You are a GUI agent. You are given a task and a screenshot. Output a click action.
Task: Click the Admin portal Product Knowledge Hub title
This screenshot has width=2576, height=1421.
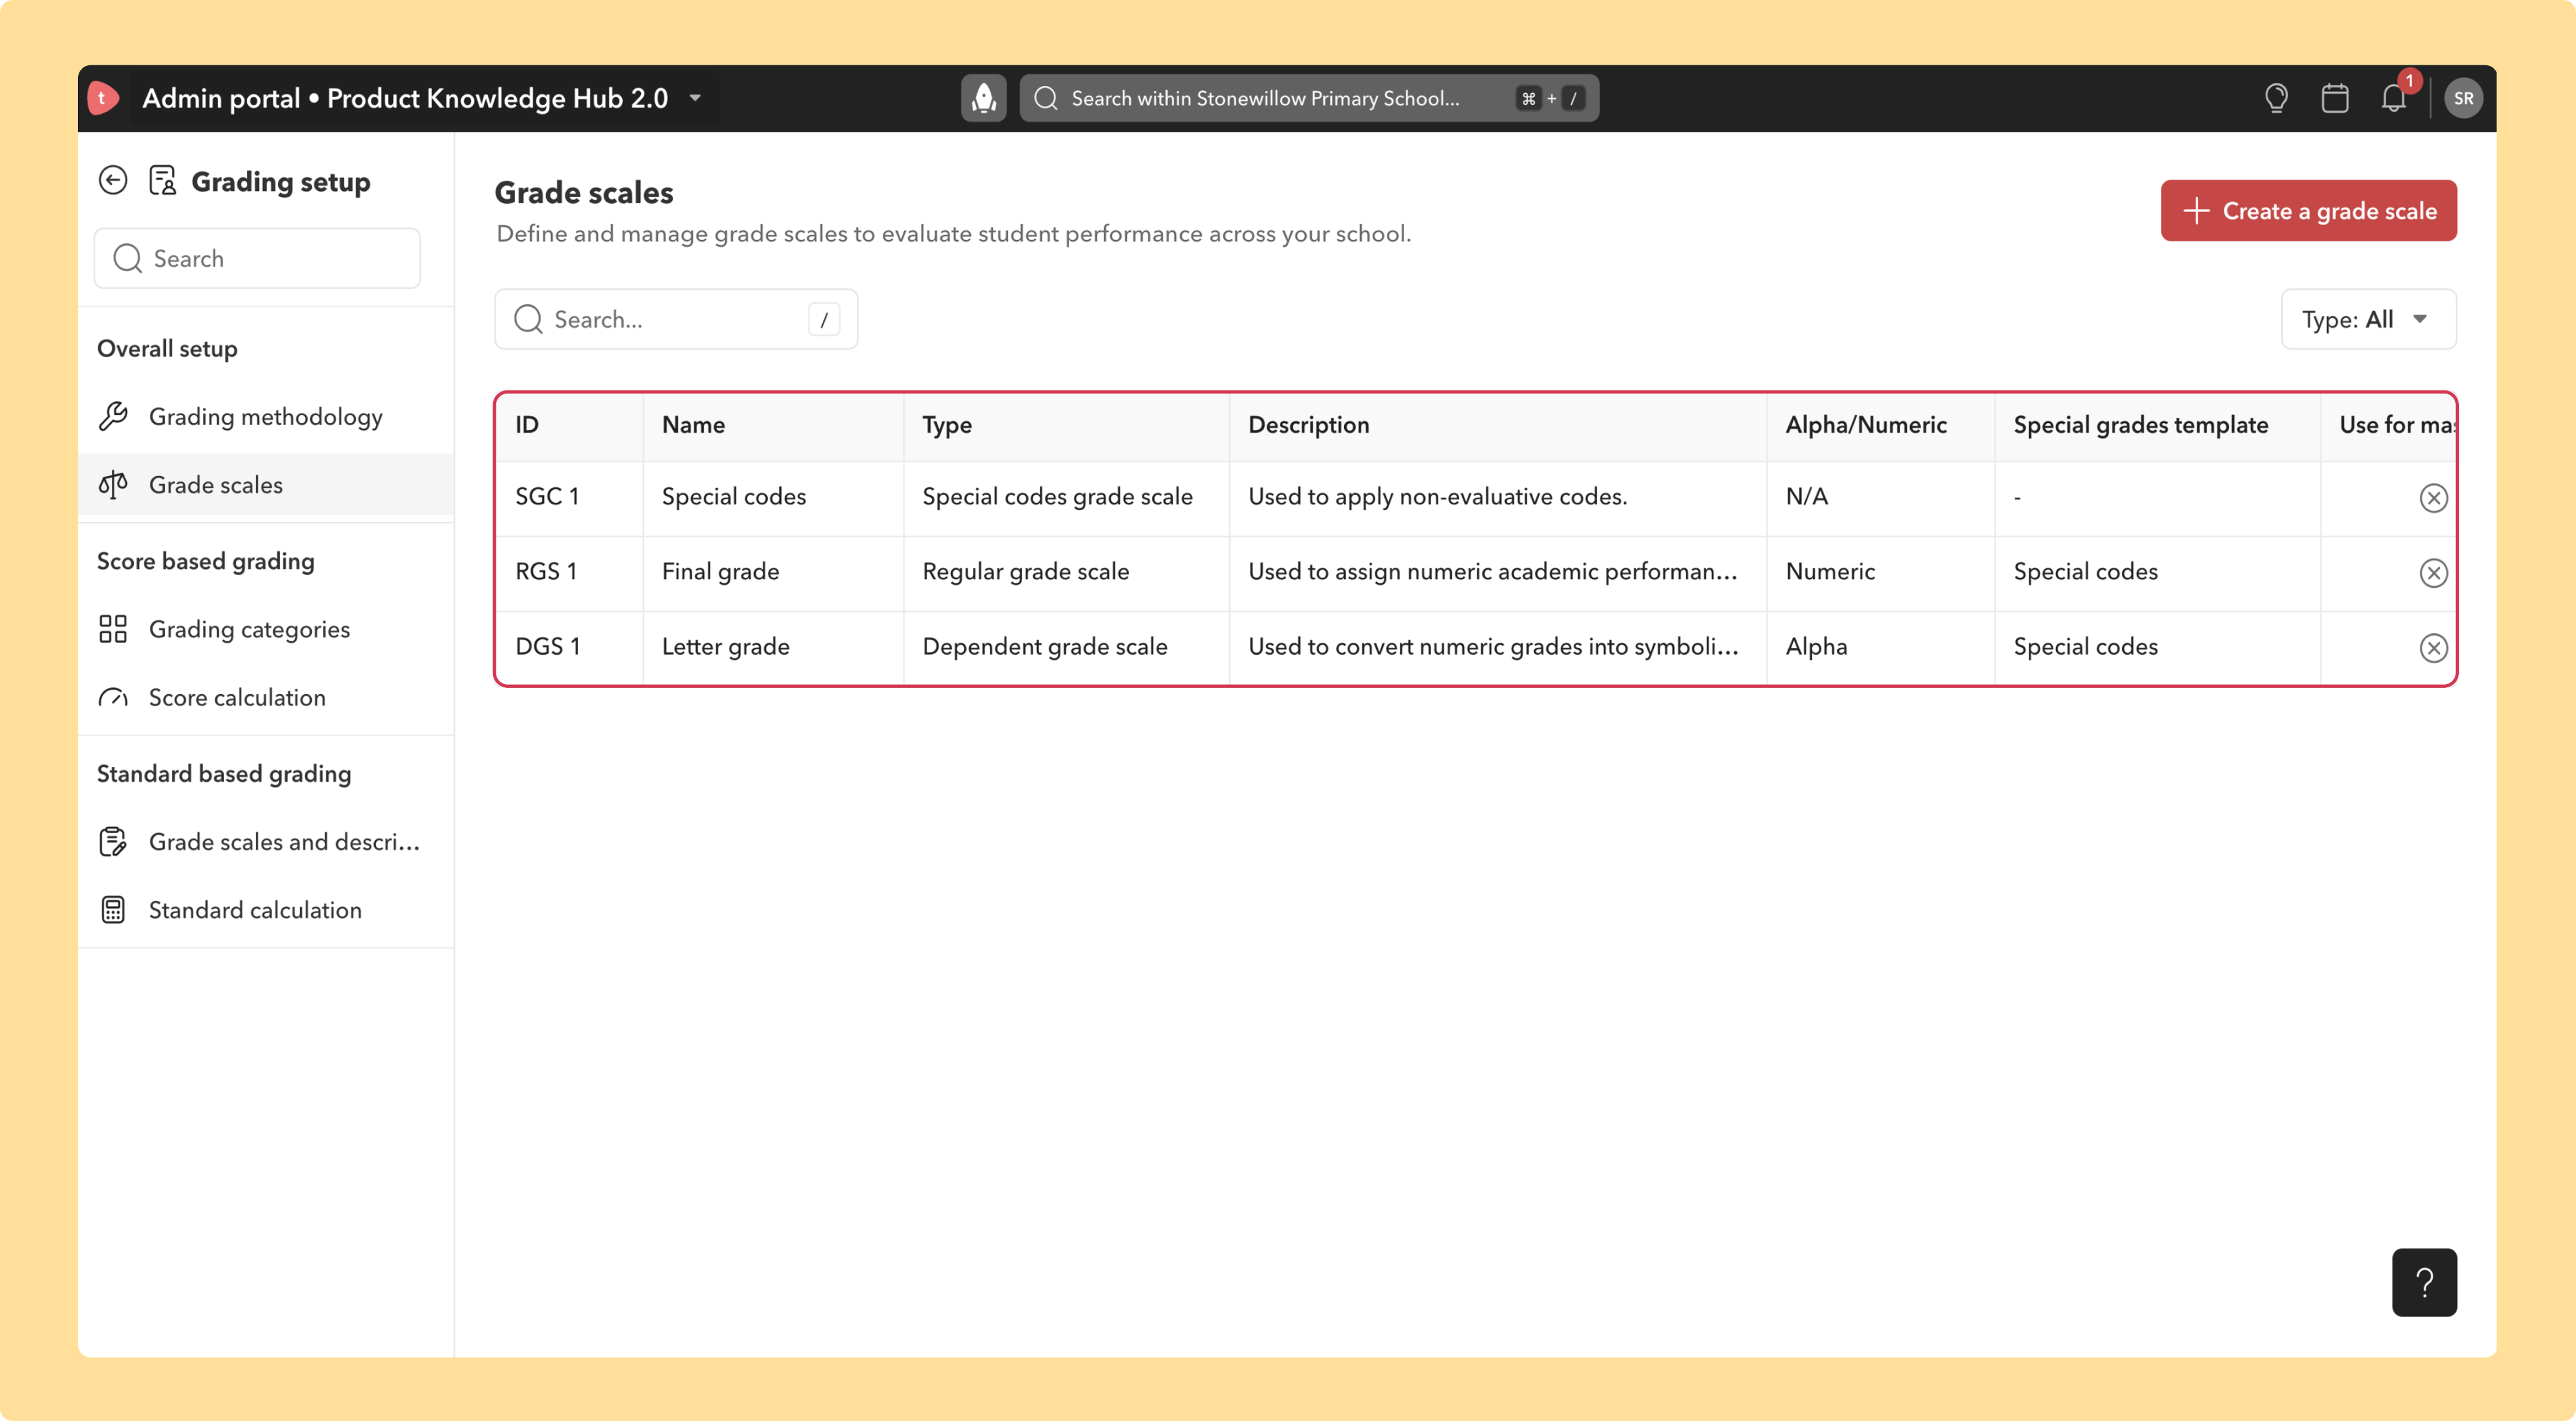[x=405, y=98]
